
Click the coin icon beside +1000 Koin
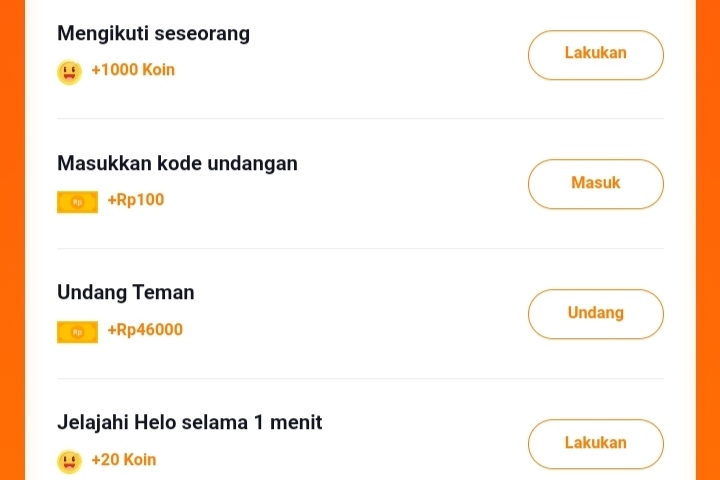pyautogui.click(x=69, y=71)
